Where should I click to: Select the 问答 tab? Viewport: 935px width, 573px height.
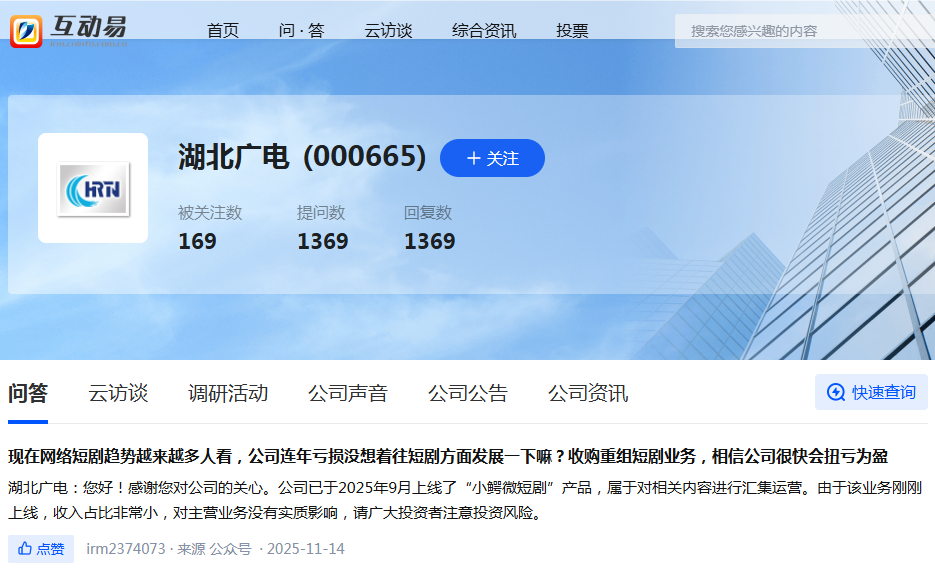coord(28,394)
